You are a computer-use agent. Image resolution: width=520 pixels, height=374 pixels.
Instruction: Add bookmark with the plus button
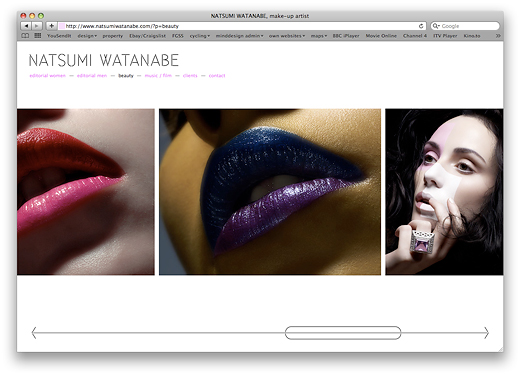tap(51, 26)
